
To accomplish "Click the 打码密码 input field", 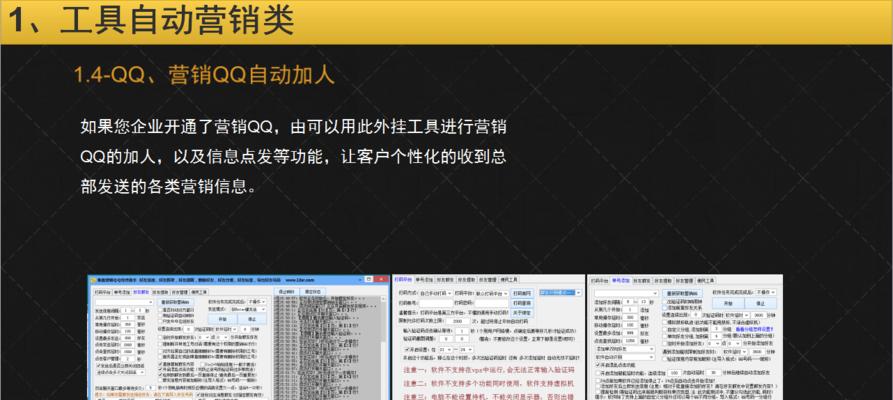I will click(x=491, y=303).
